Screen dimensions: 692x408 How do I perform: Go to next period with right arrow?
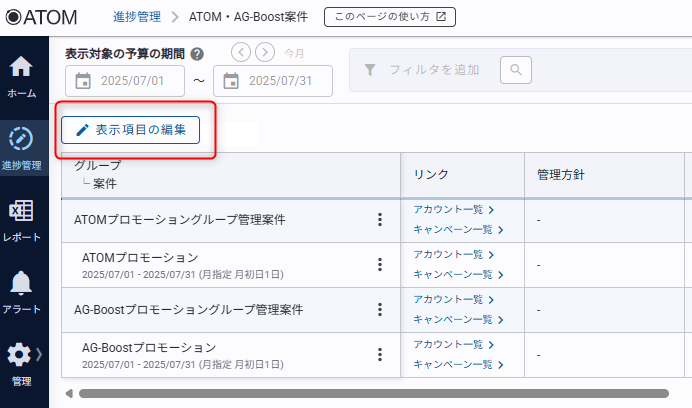coord(264,53)
